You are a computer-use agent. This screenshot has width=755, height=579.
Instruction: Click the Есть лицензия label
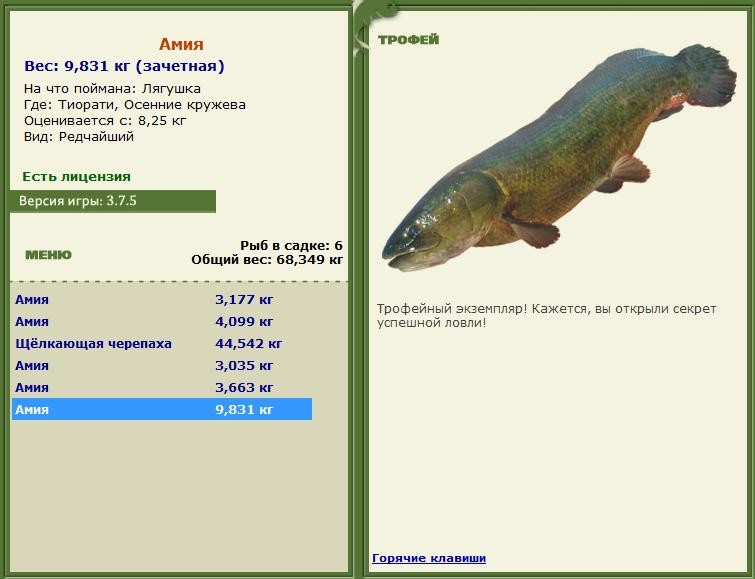click(77, 177)
